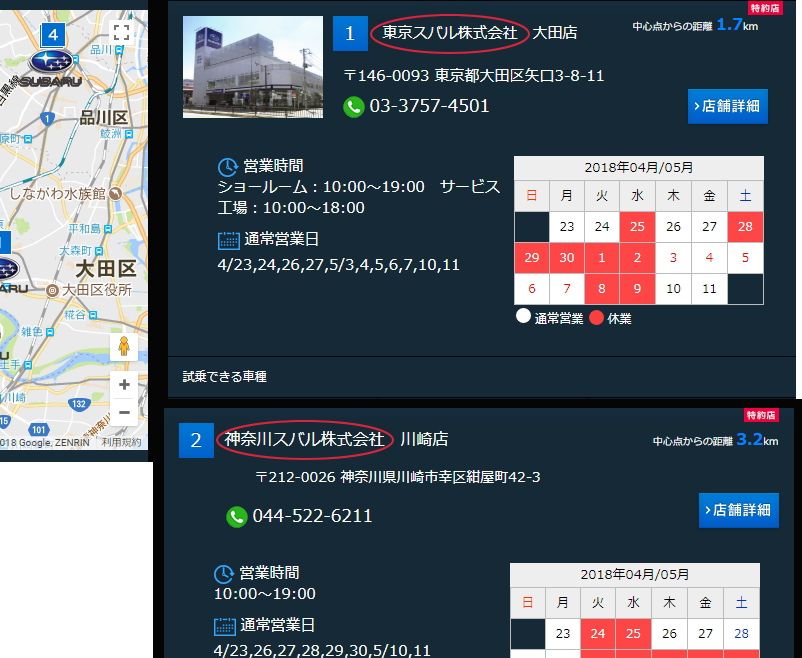802x658 pixels.
Task: Click 大森町 station label on map
Action: pyautogui.click(x=76, y=251)
